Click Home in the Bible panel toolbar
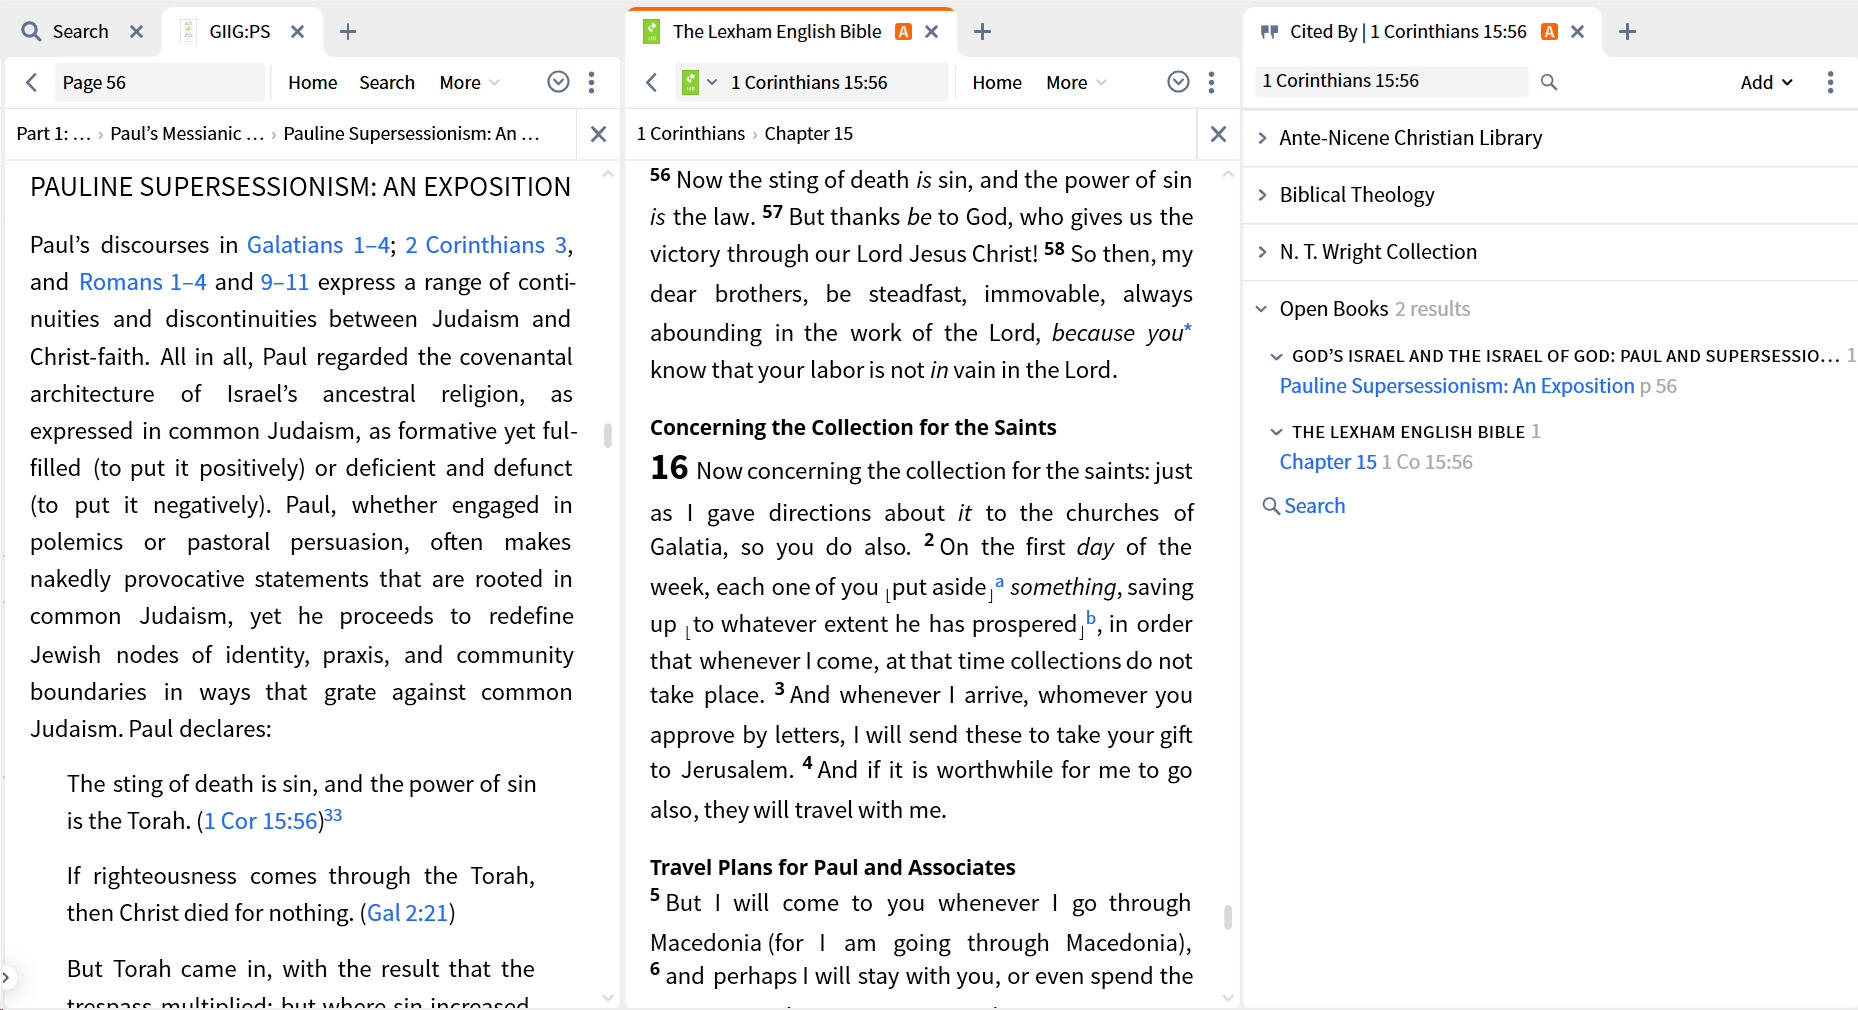The height and width of the screenshot is (1010, 1858). 997,83
